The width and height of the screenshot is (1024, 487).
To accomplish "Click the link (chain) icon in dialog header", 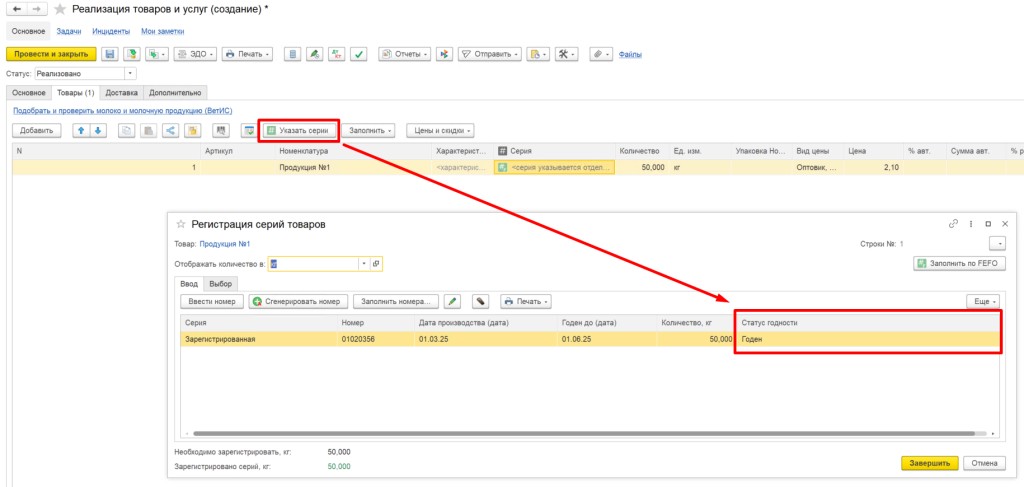I will click(953, 224).
